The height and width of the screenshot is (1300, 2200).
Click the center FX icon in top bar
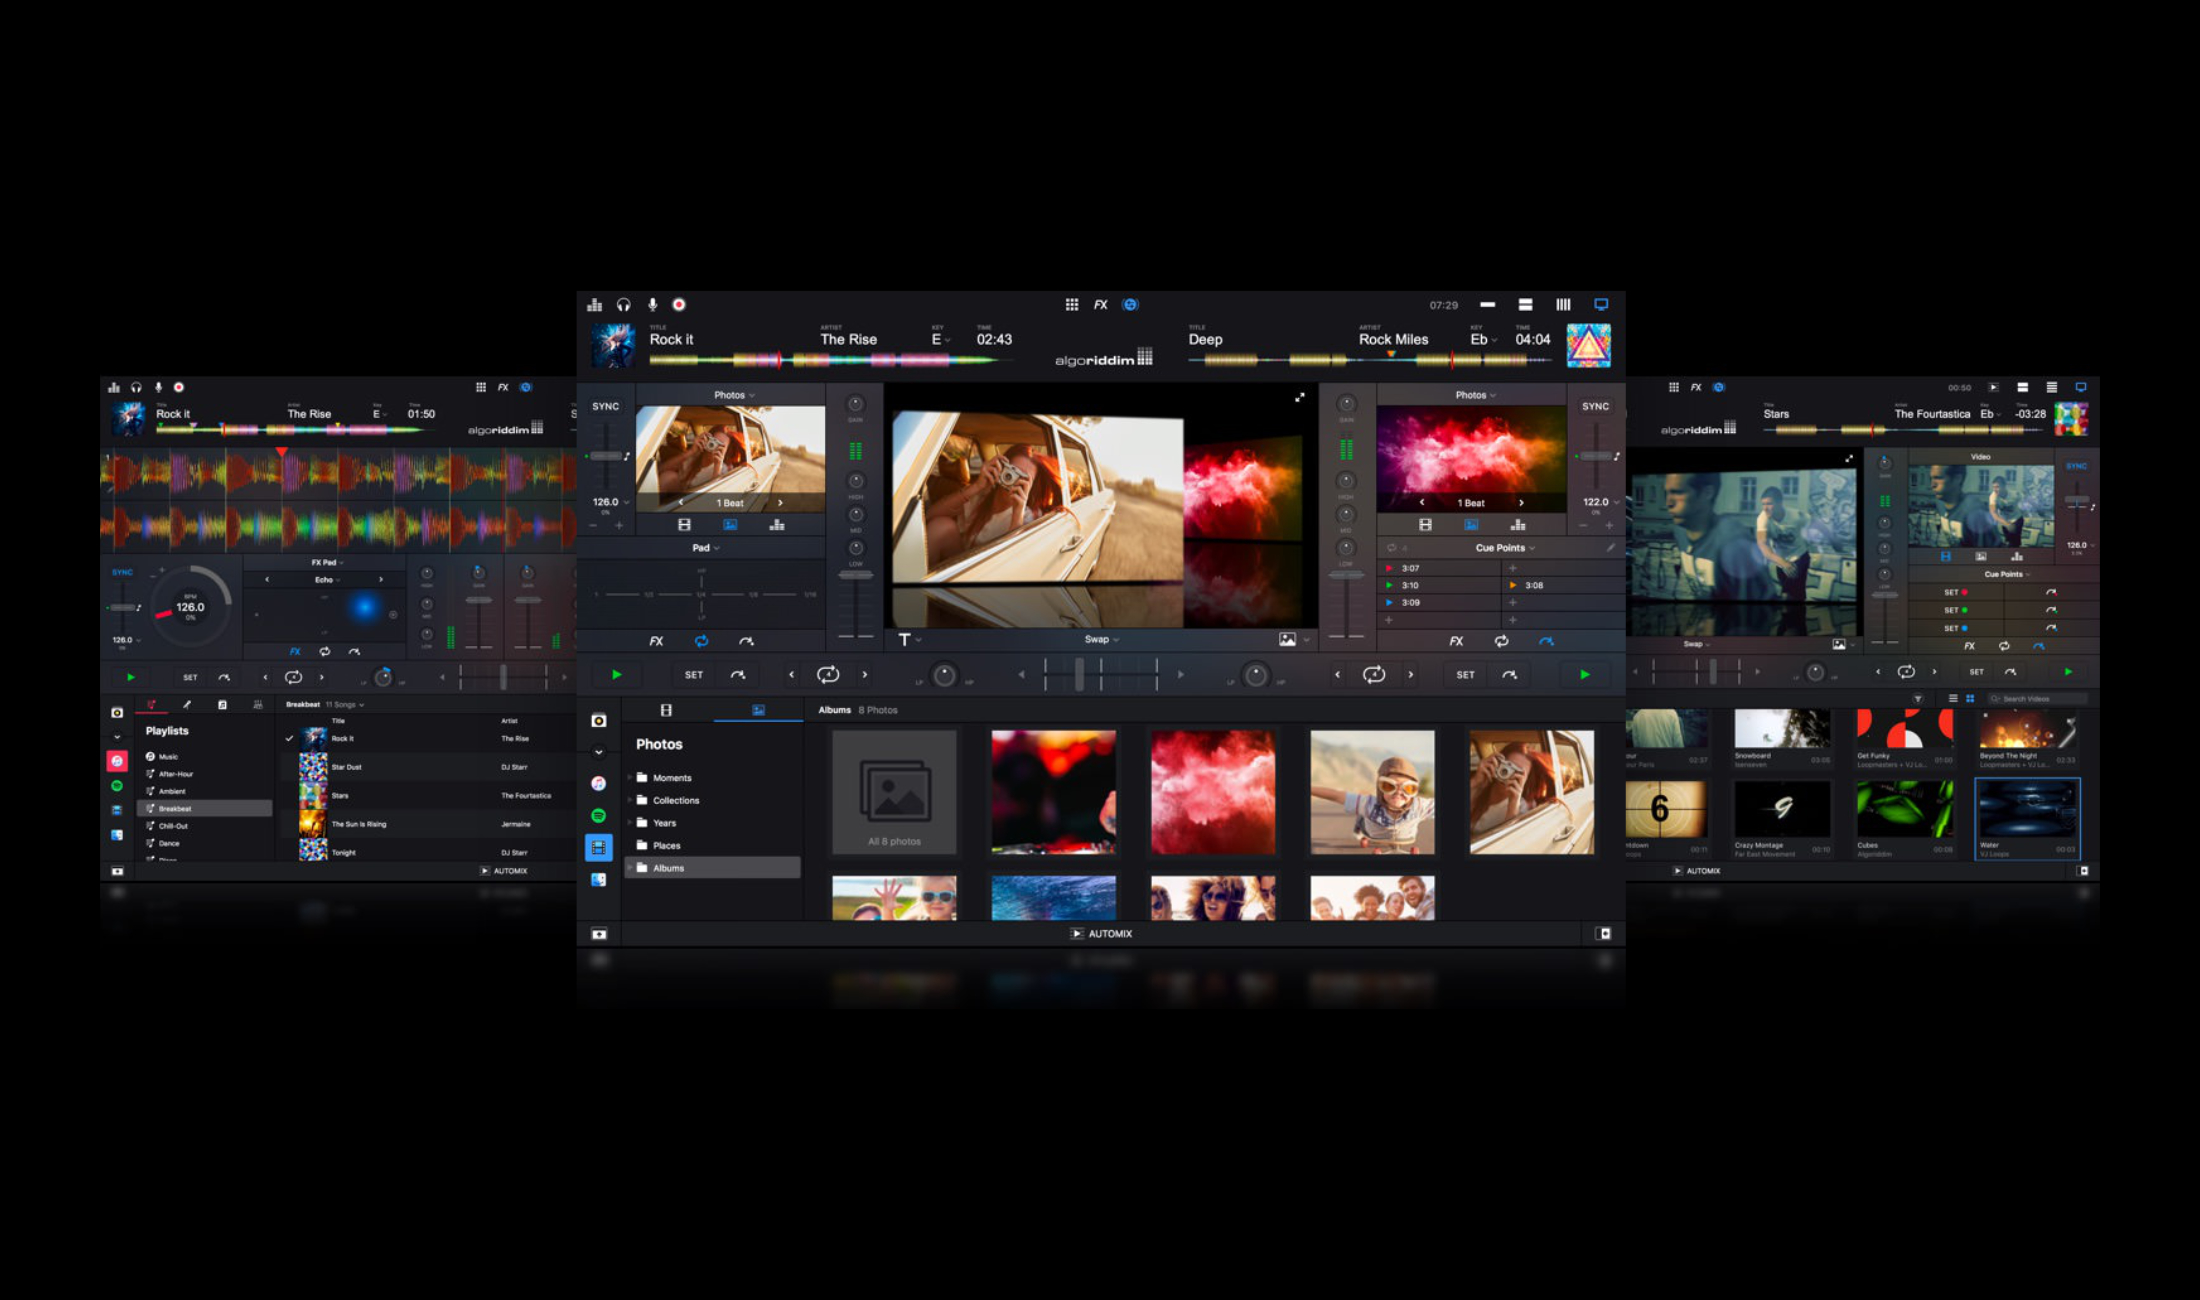pos(1100,305)
